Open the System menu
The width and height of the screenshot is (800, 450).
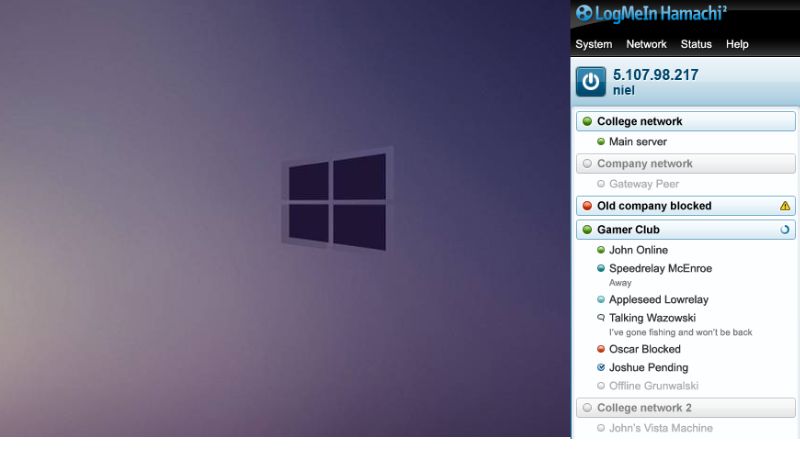[593, 44]
